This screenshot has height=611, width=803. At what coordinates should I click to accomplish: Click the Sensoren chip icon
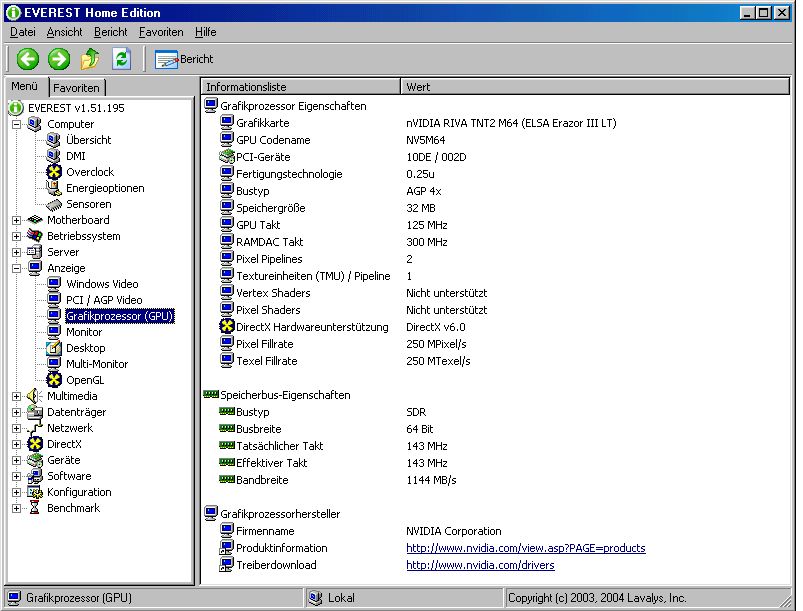(54, 204)
